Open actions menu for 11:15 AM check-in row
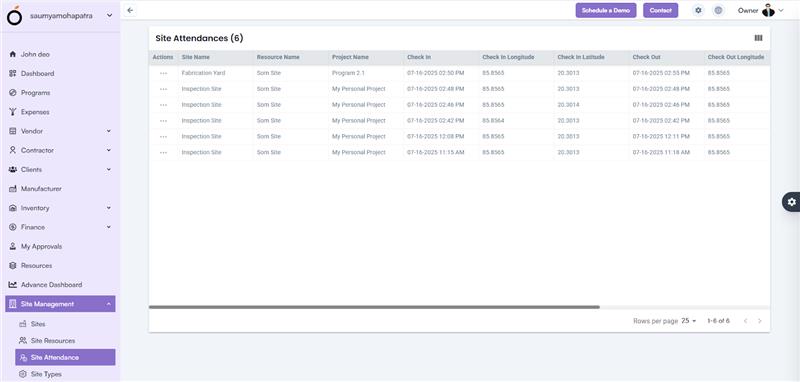Image resolution: width=800 pixels, height=382 pixels. click(163, 152)
